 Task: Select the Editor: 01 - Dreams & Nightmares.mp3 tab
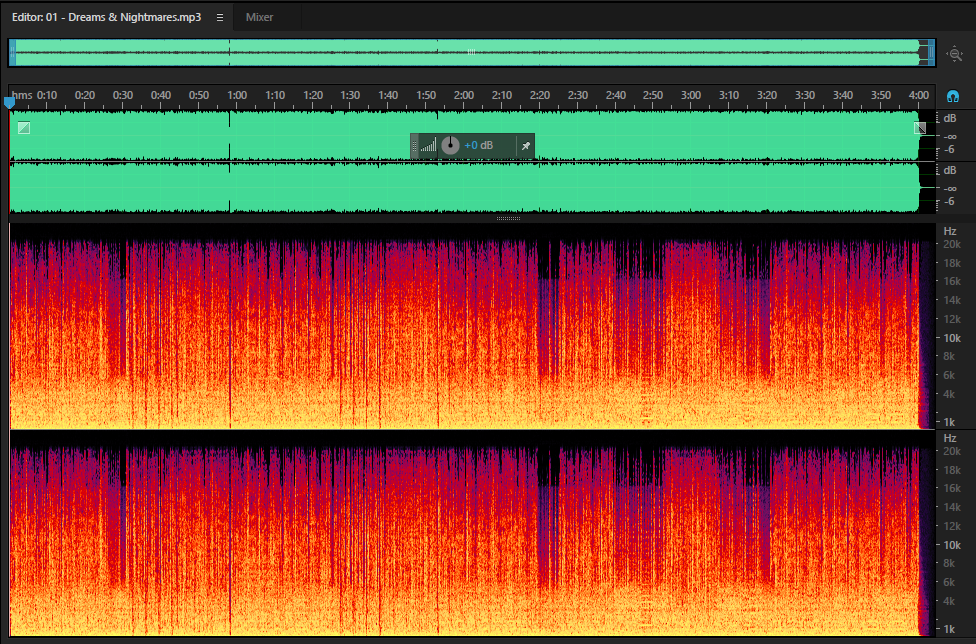[x=106, y=17]
